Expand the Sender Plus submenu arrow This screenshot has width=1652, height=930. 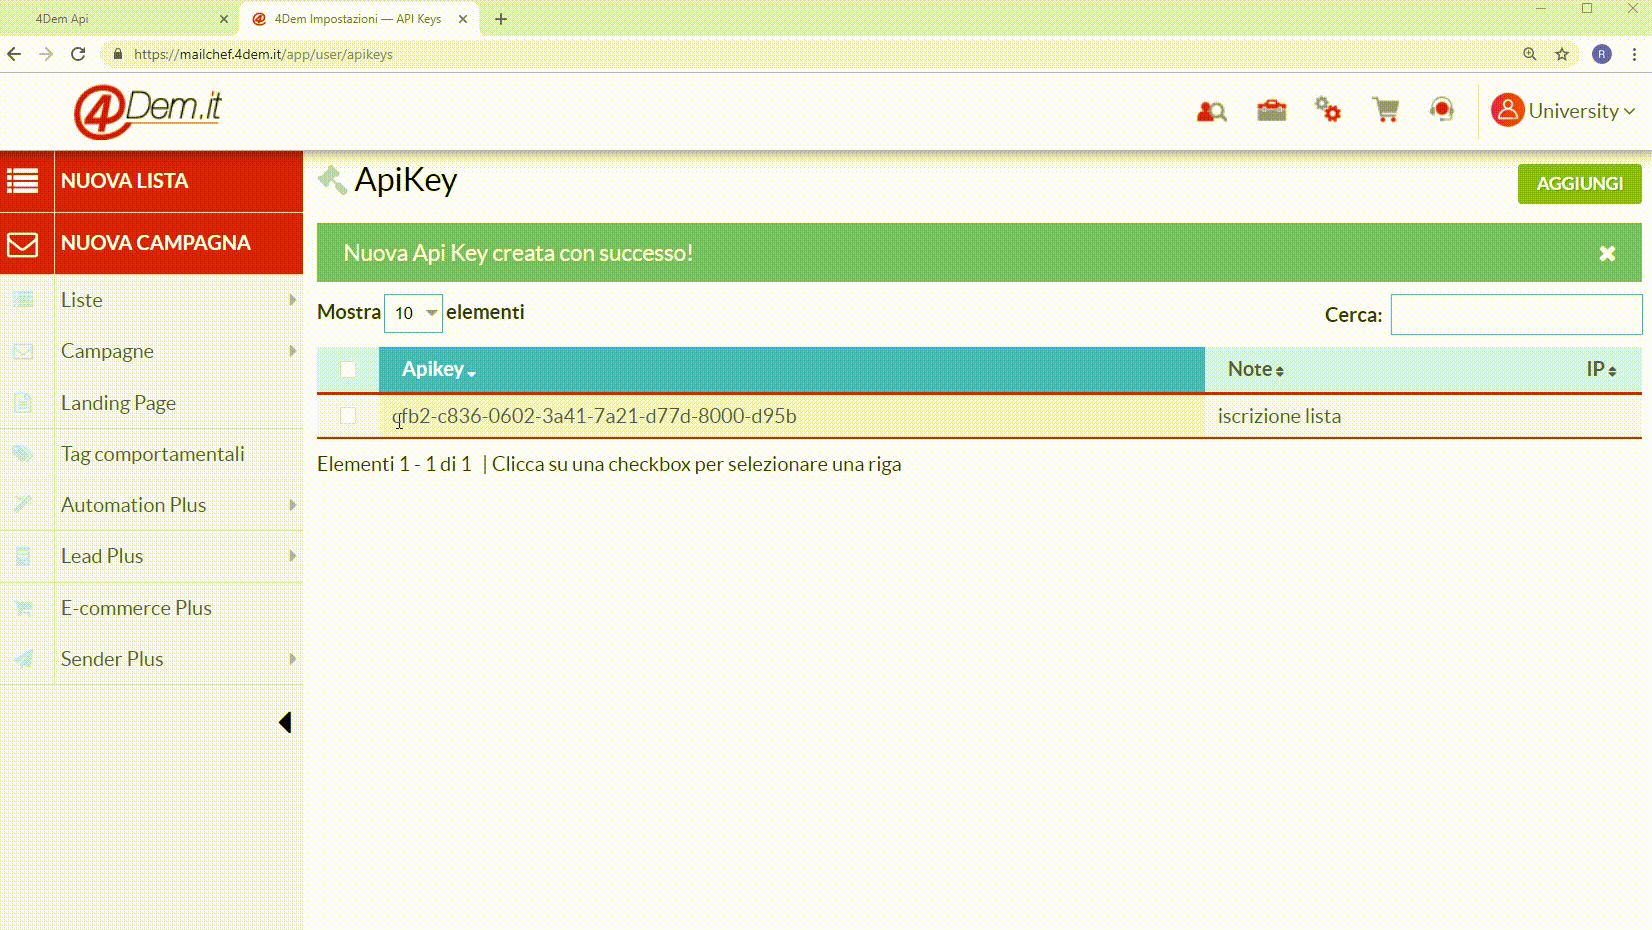coord(292,659)
